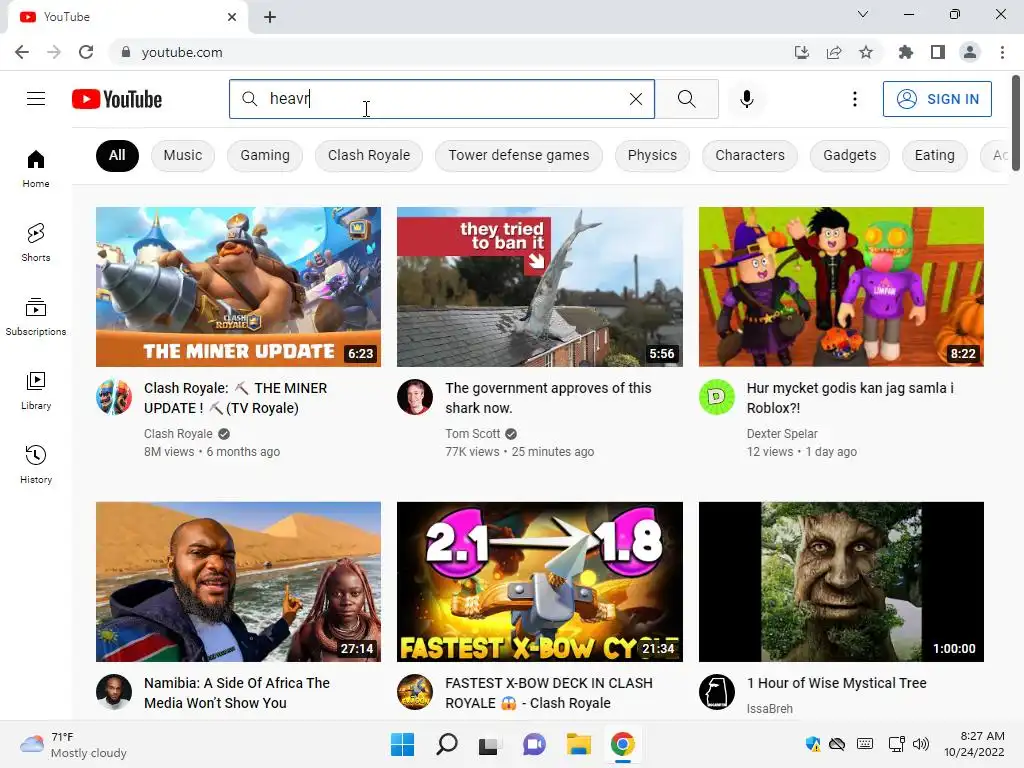This screenshot has height=768, width=1024.
Task: Click Tom Scott channel avatar
Action: pos(415,396)
